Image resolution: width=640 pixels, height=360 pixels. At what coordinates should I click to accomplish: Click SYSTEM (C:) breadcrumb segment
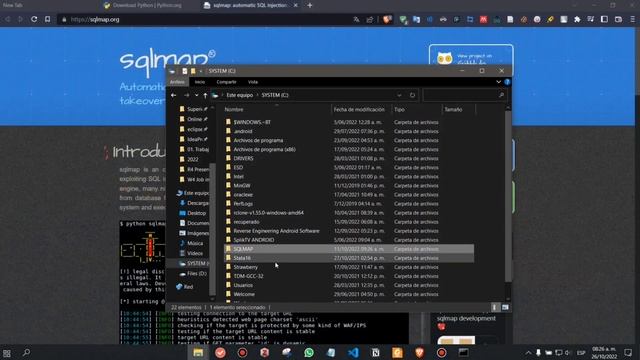(275, 95)
